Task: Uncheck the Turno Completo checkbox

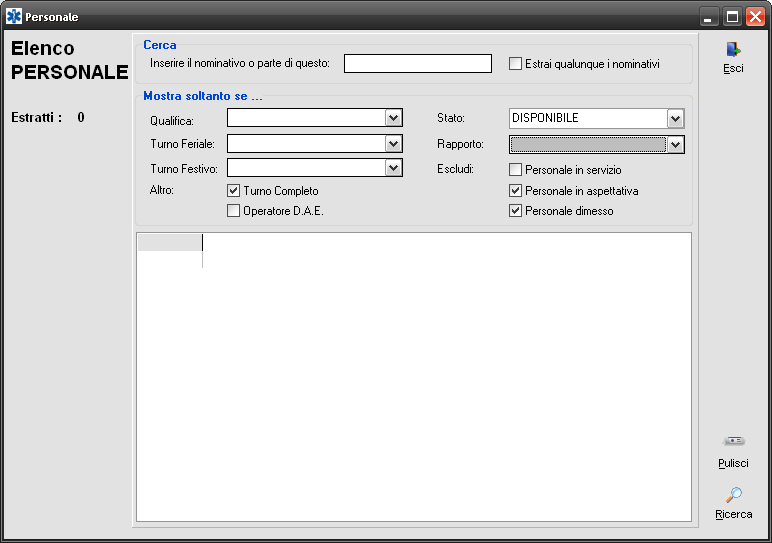Action: click(234, 191)
